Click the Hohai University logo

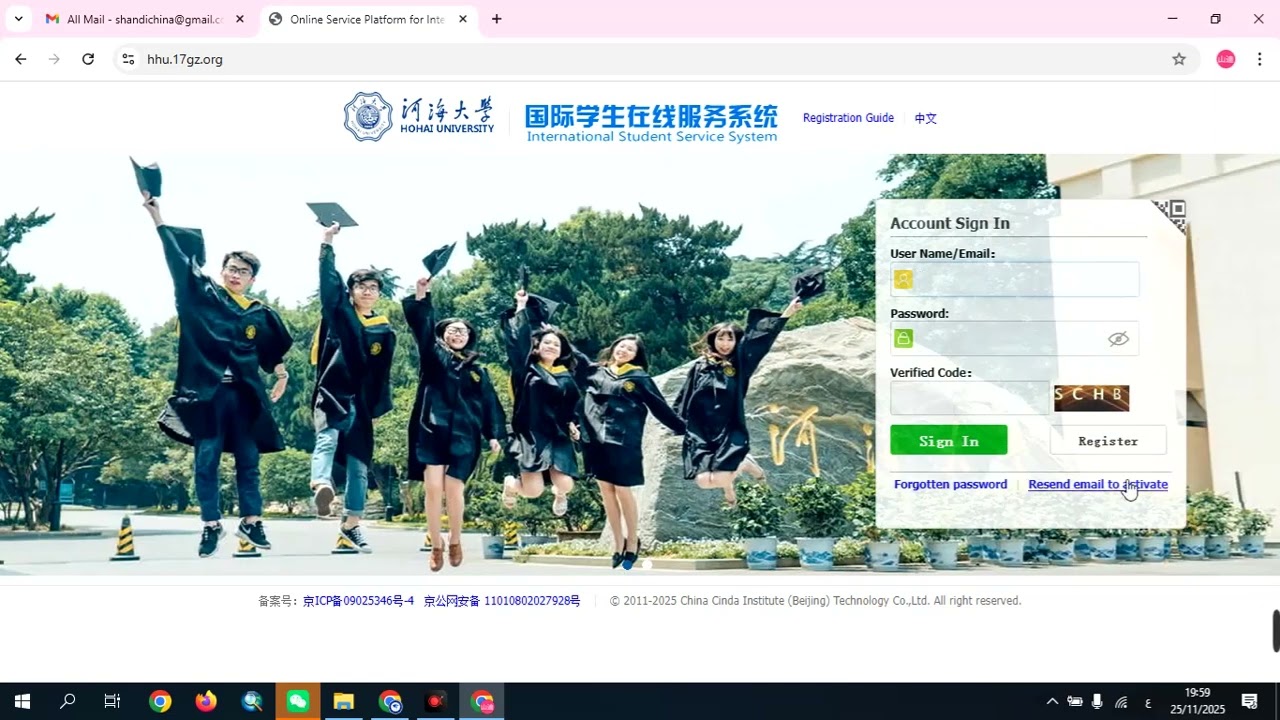[419, 117]
